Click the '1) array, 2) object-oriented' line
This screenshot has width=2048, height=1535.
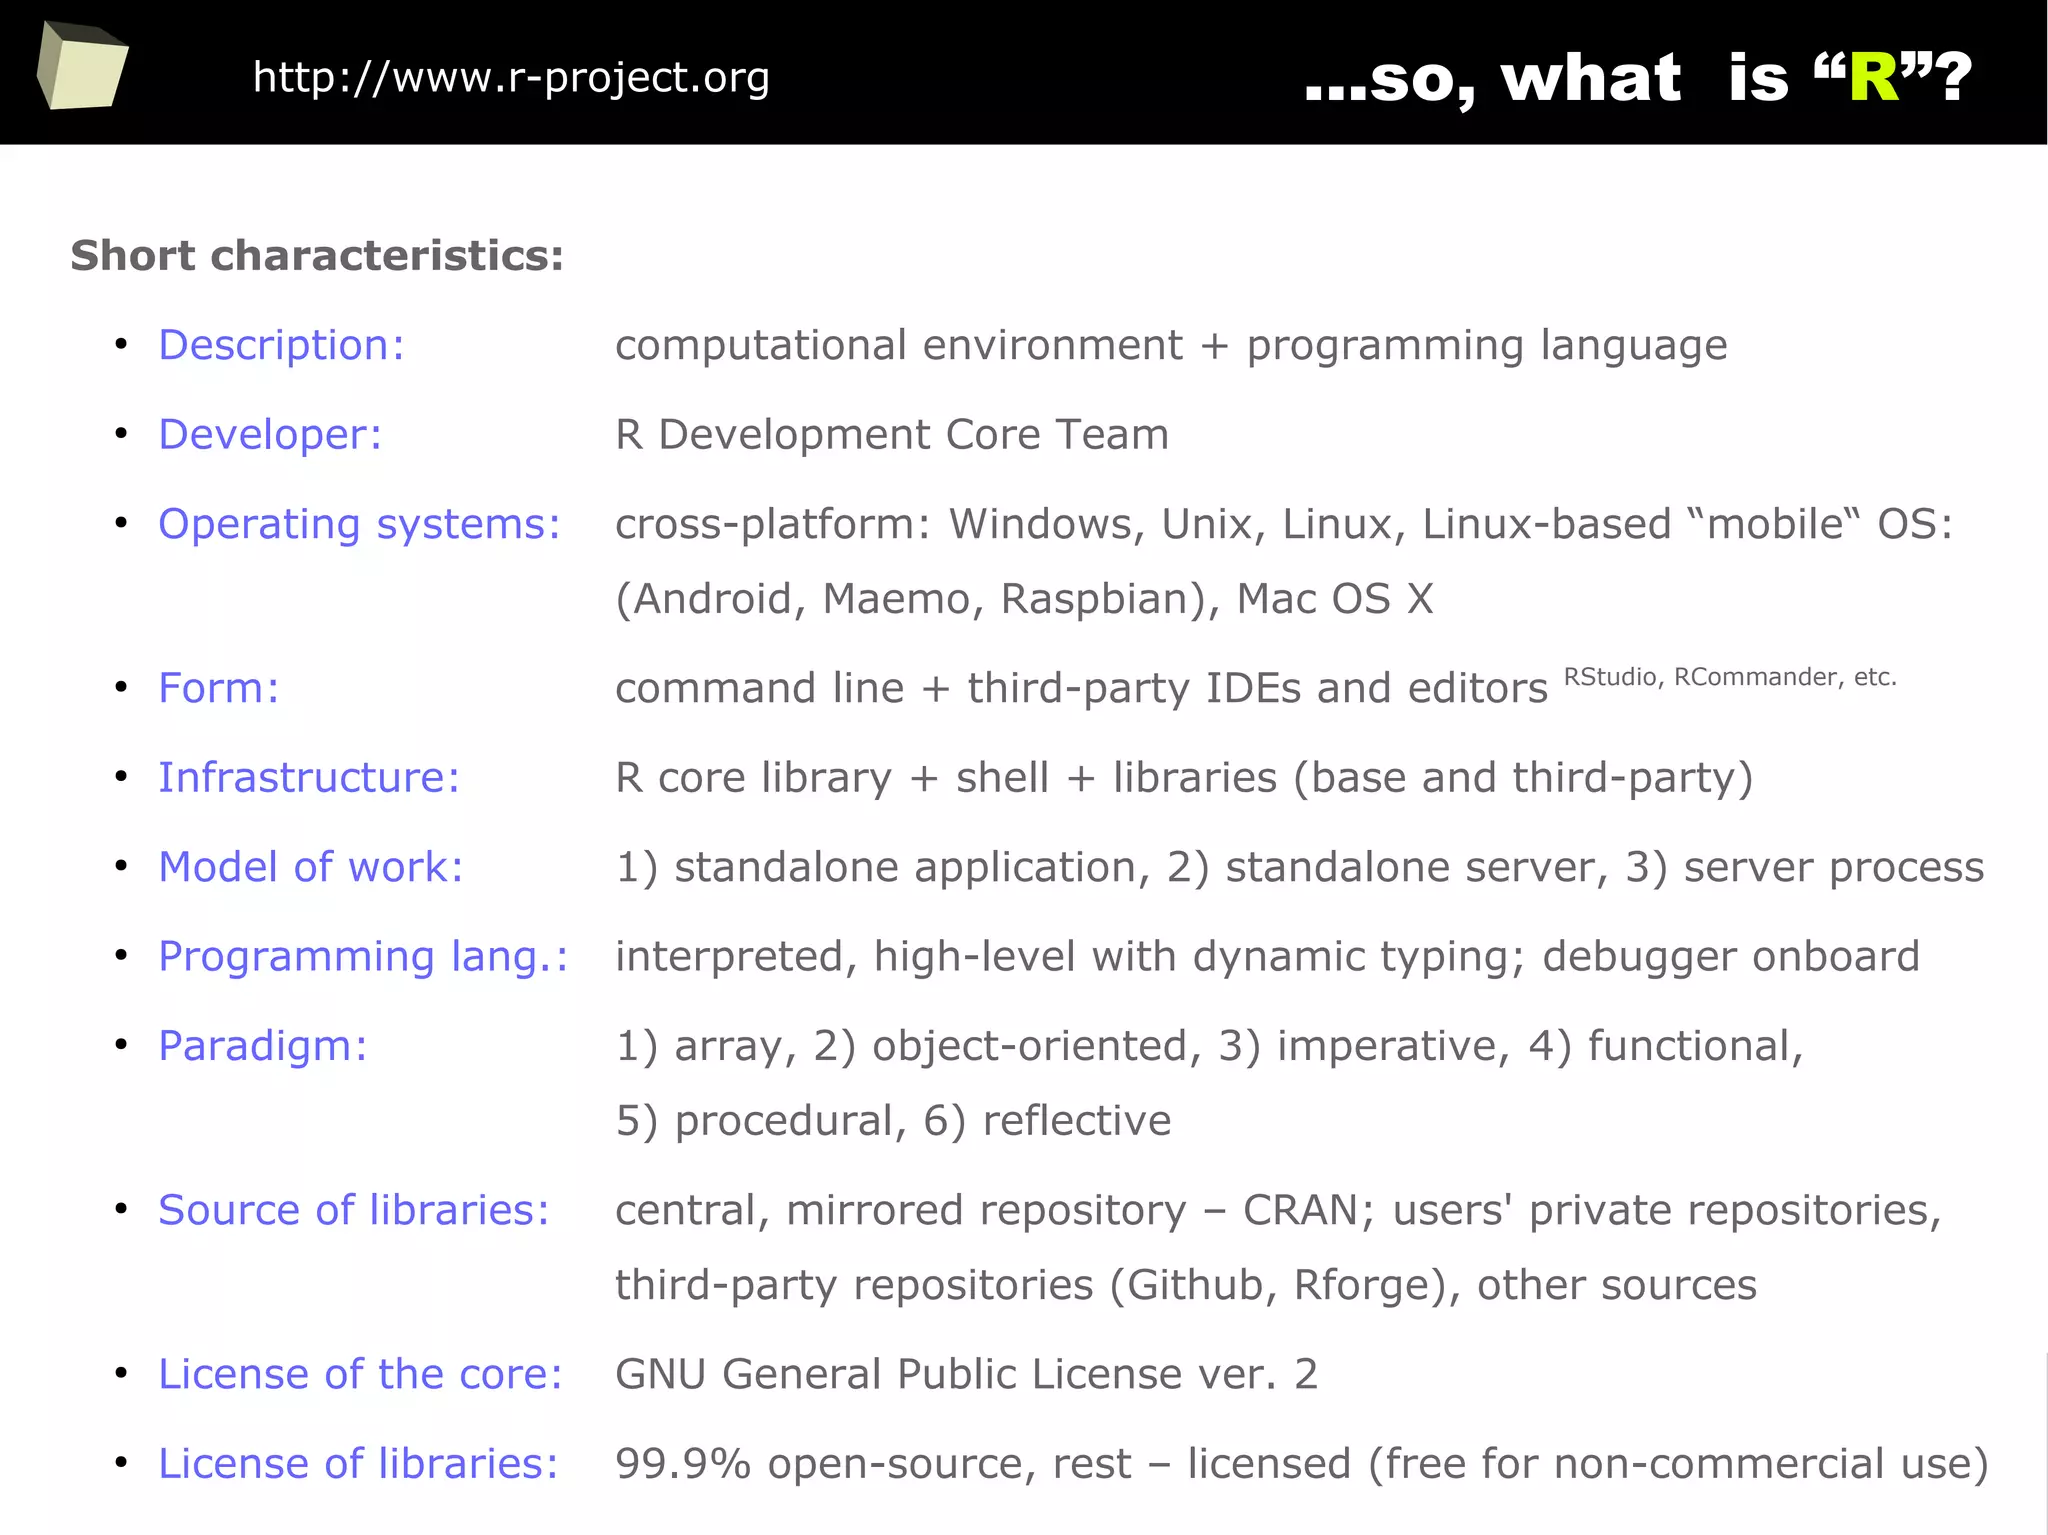[1209, 1047]
